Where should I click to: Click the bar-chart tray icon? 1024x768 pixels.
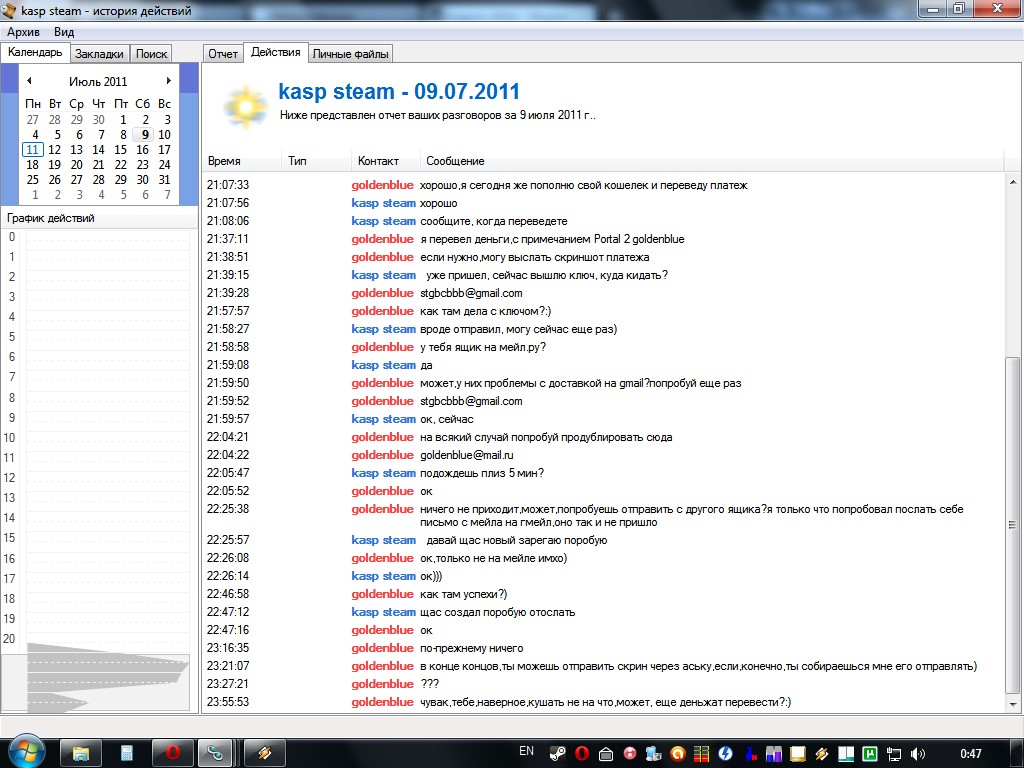(x=774, y=754)
